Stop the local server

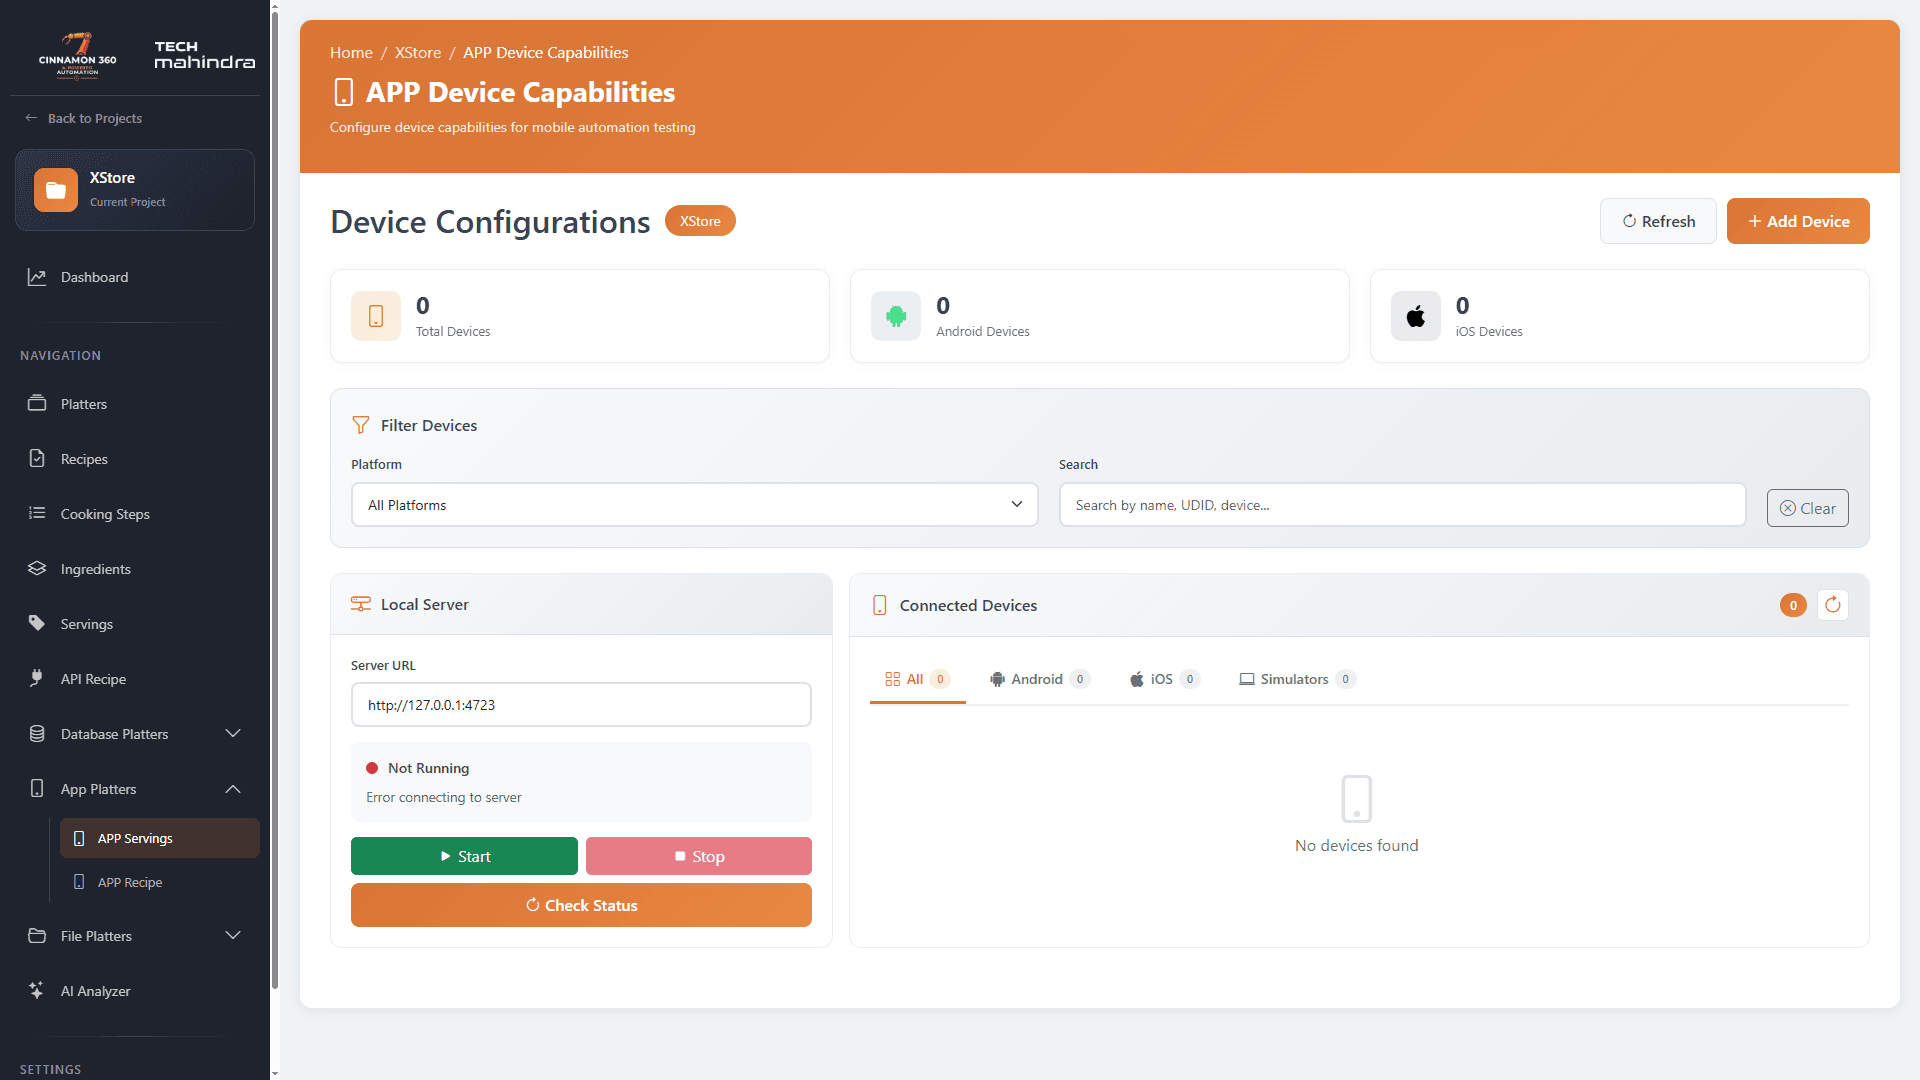pos(699,856)
